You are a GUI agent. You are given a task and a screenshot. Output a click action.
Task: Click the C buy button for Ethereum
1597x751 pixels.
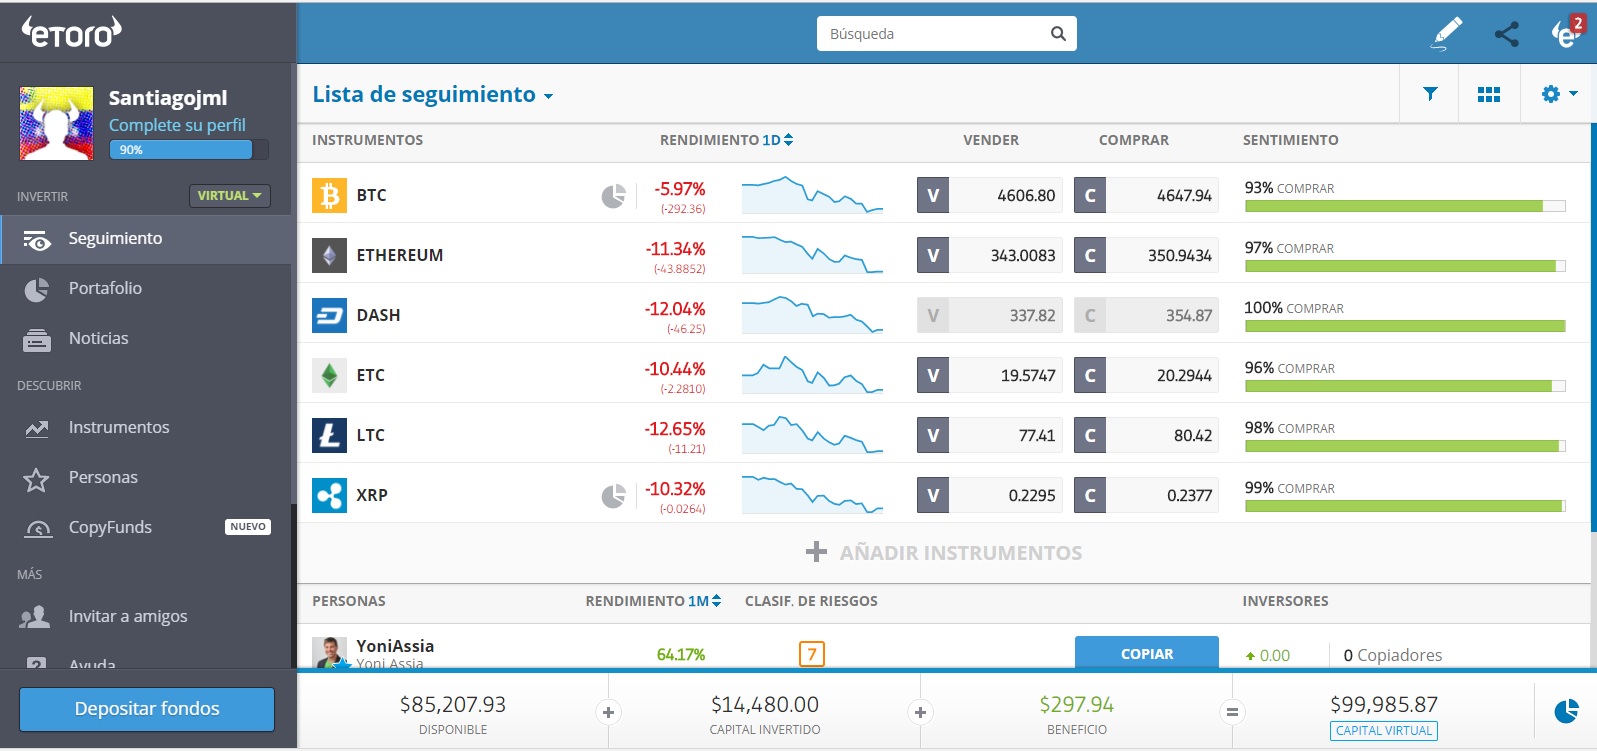(1090, 256)
